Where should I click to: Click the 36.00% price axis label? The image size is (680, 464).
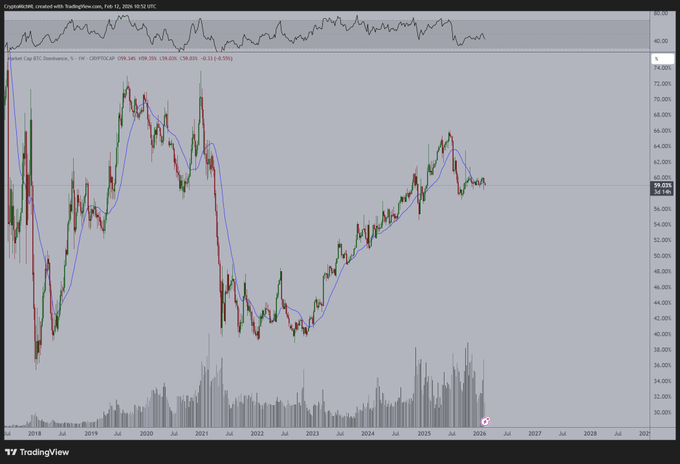point(662,365)
